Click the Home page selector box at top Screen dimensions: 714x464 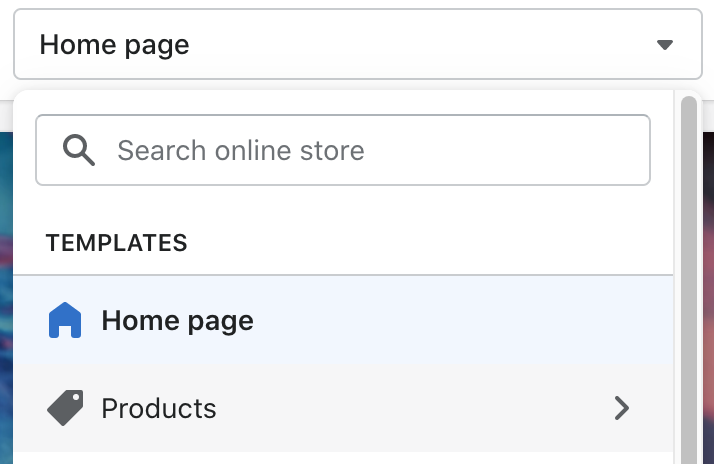click(358, 44)
